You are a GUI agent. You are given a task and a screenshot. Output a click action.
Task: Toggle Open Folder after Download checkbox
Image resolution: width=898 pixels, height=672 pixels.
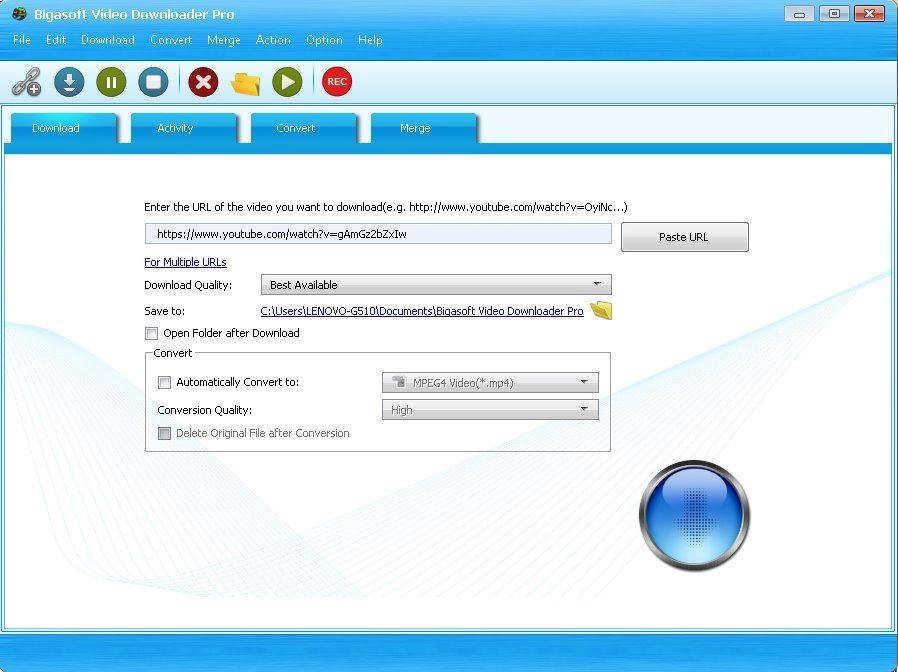click(x=151, y=333)
